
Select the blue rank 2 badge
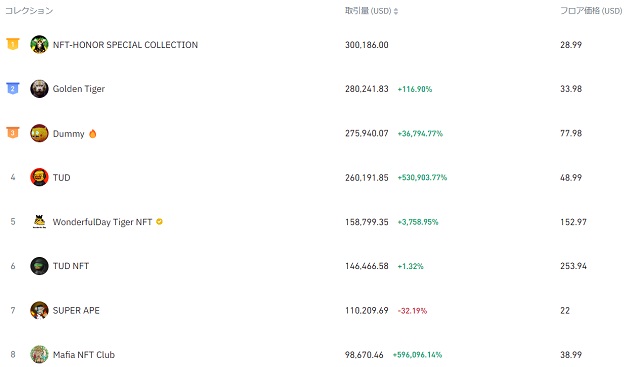tap(13, 88)
